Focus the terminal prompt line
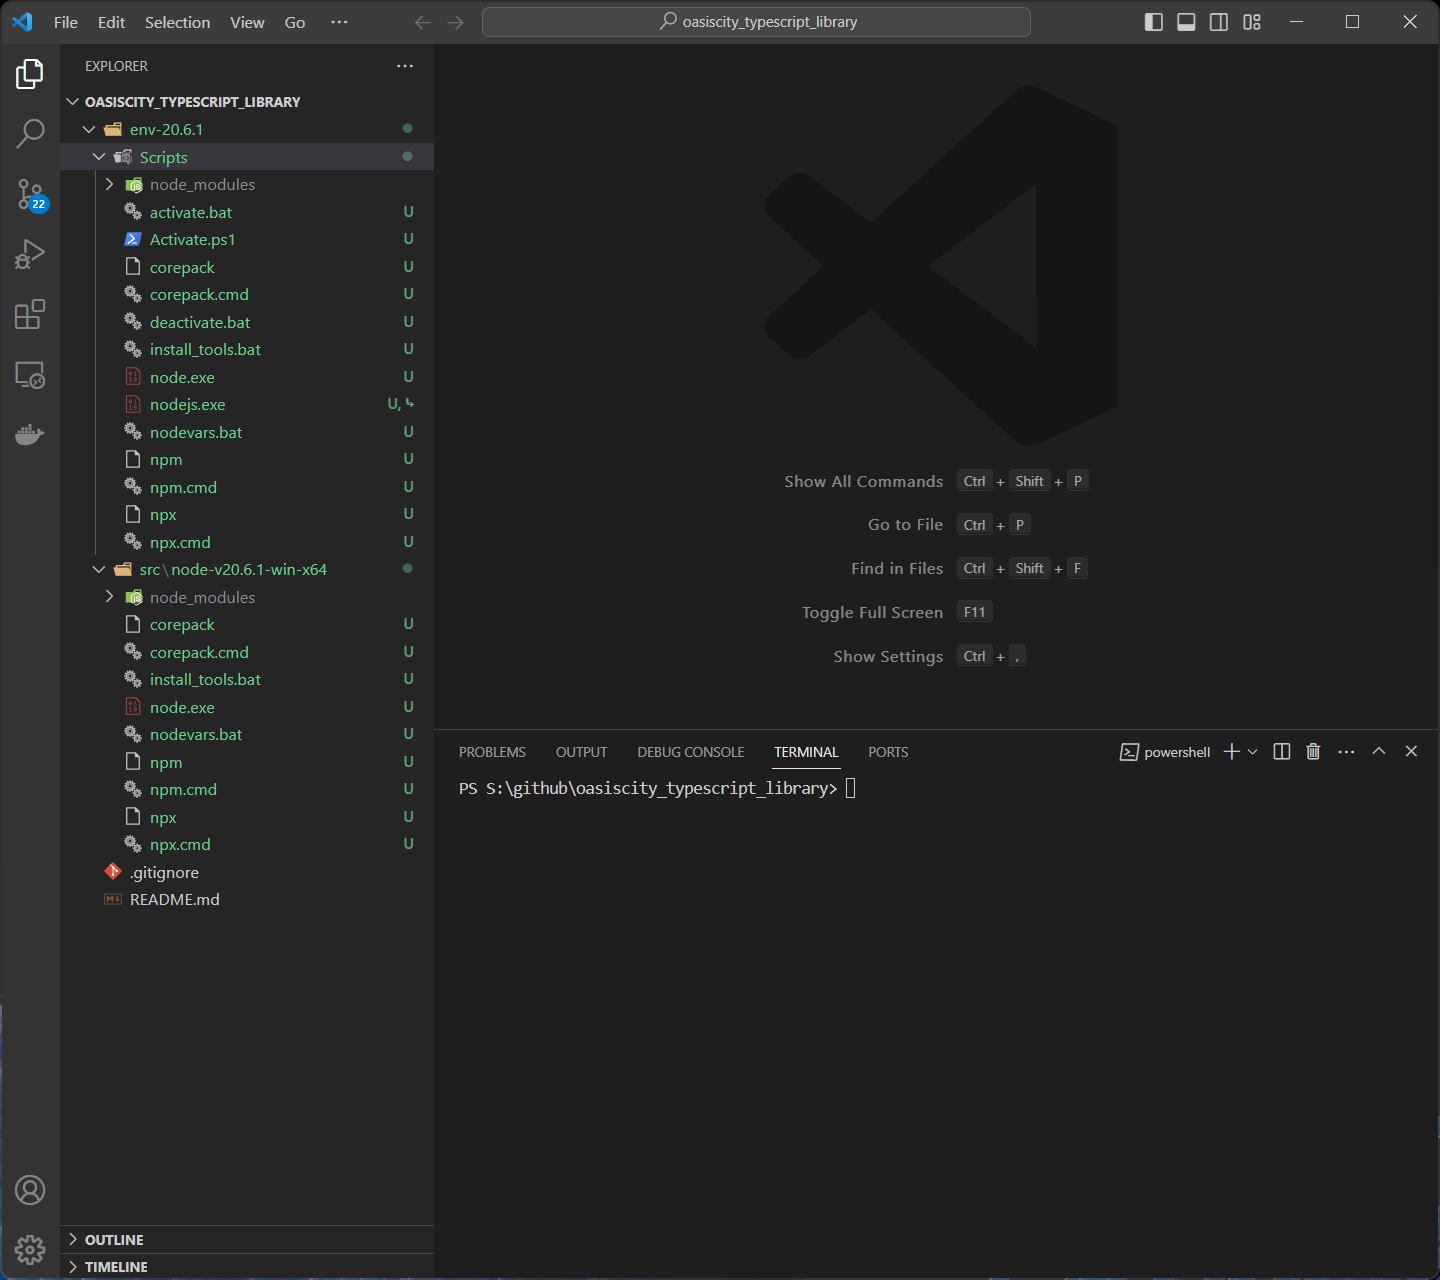This screenshot has width=1440, height=1280. 657,788
